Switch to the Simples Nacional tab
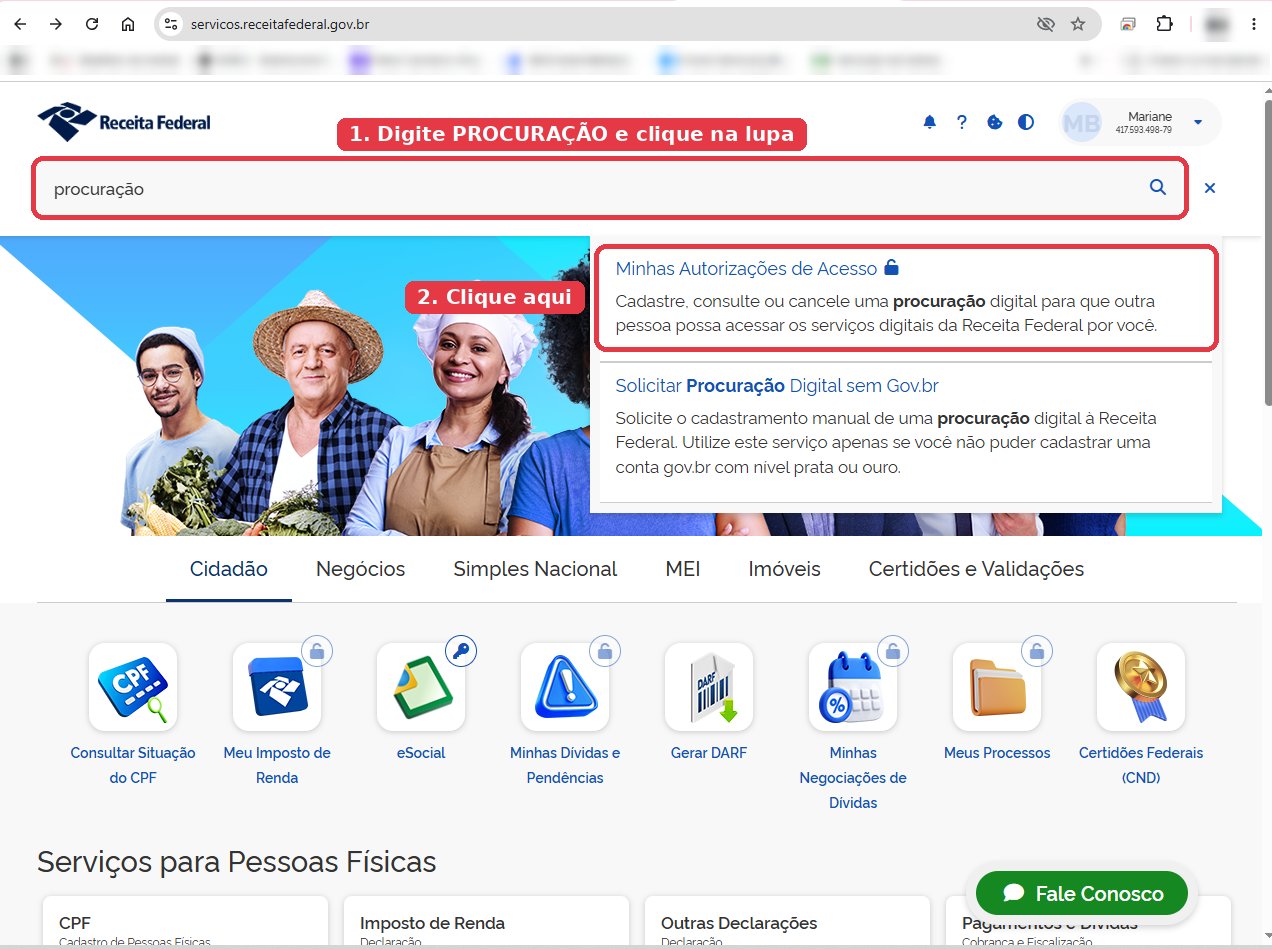1272x949 pixels. 535,569
